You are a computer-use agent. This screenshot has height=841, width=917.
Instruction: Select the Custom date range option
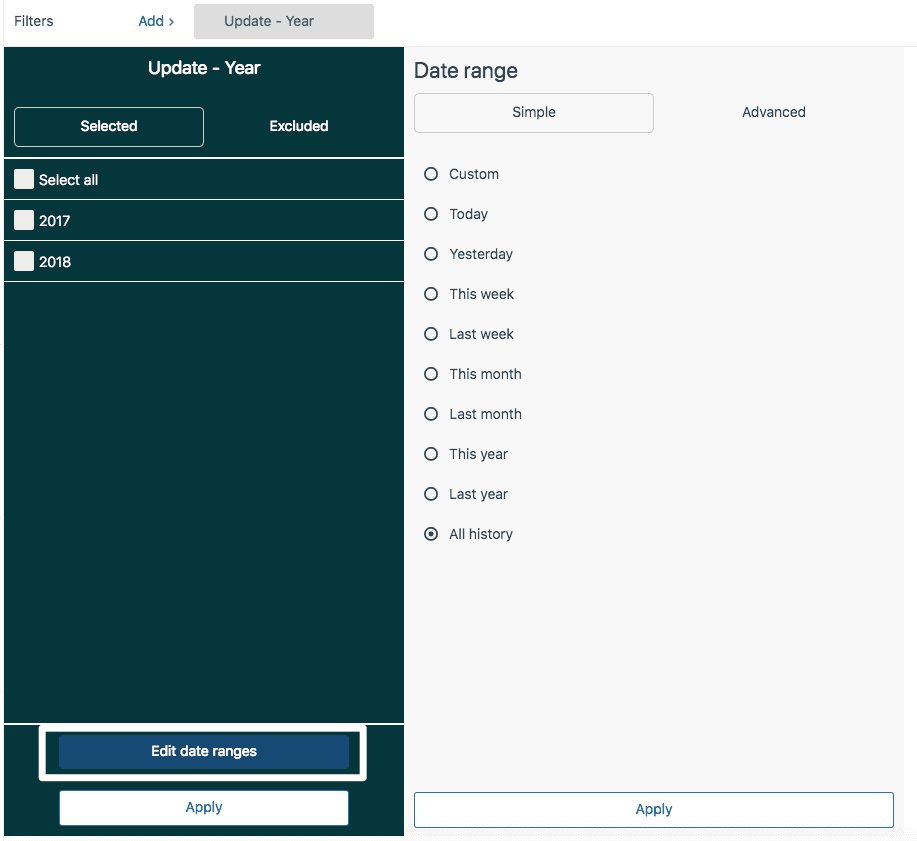click(x=431, y=174)
